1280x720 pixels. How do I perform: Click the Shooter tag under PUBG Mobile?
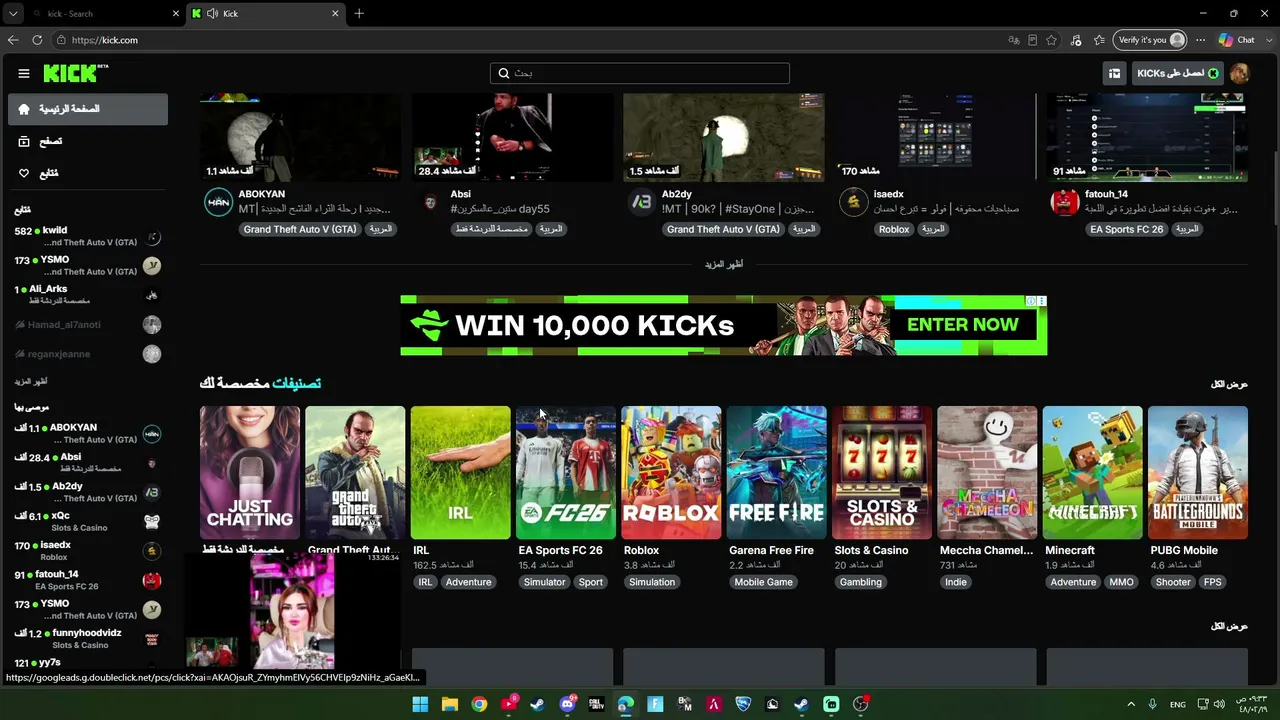click(1173, 582)
